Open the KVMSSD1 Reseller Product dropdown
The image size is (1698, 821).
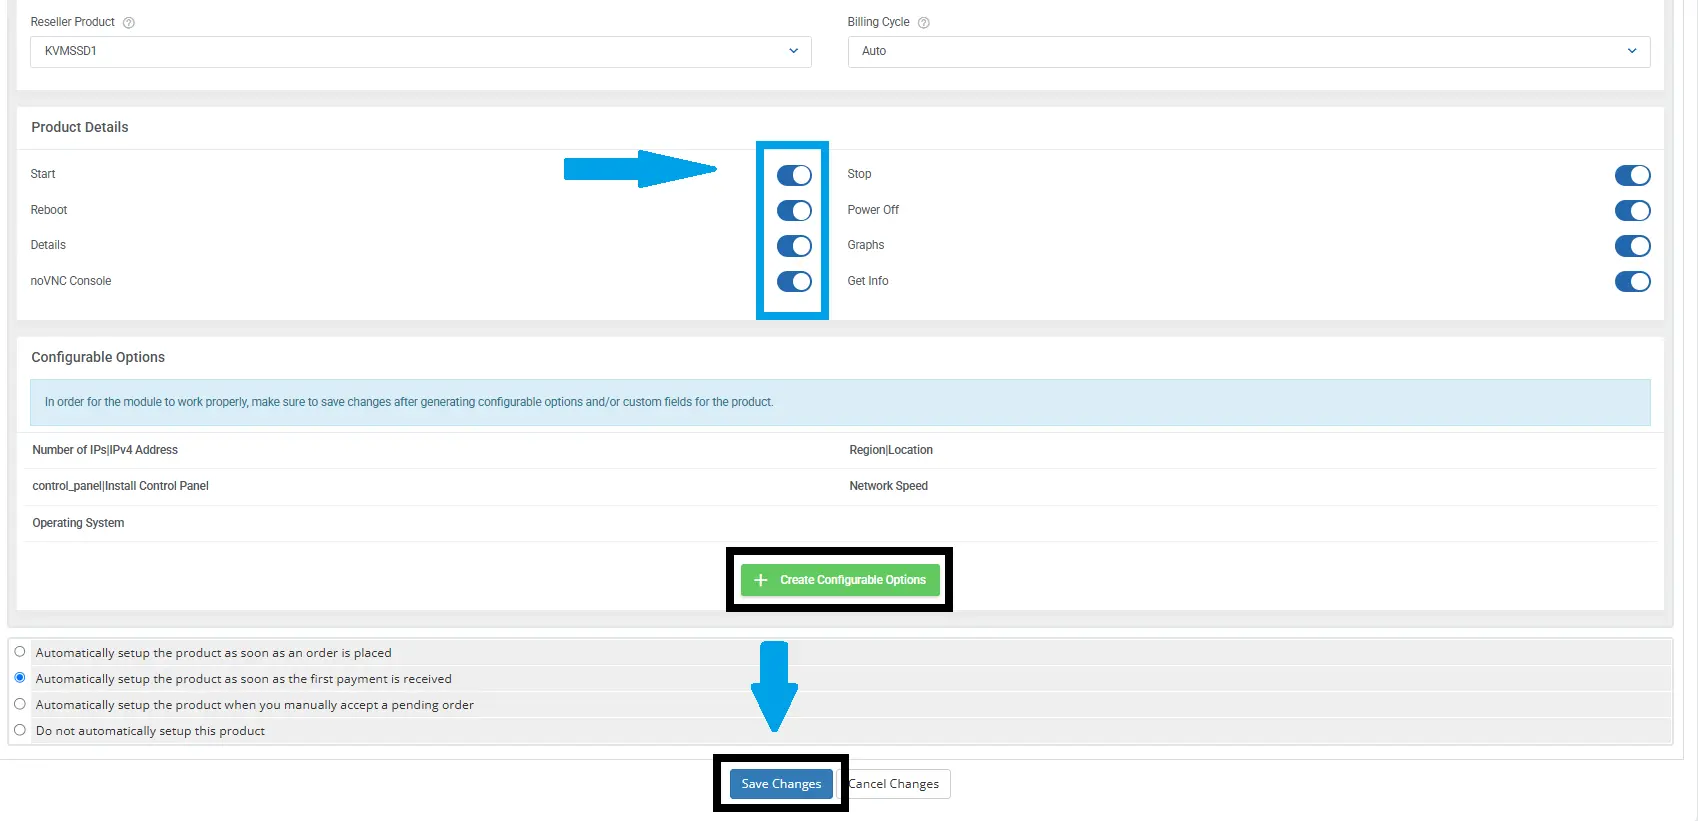(x=420, y=51)
